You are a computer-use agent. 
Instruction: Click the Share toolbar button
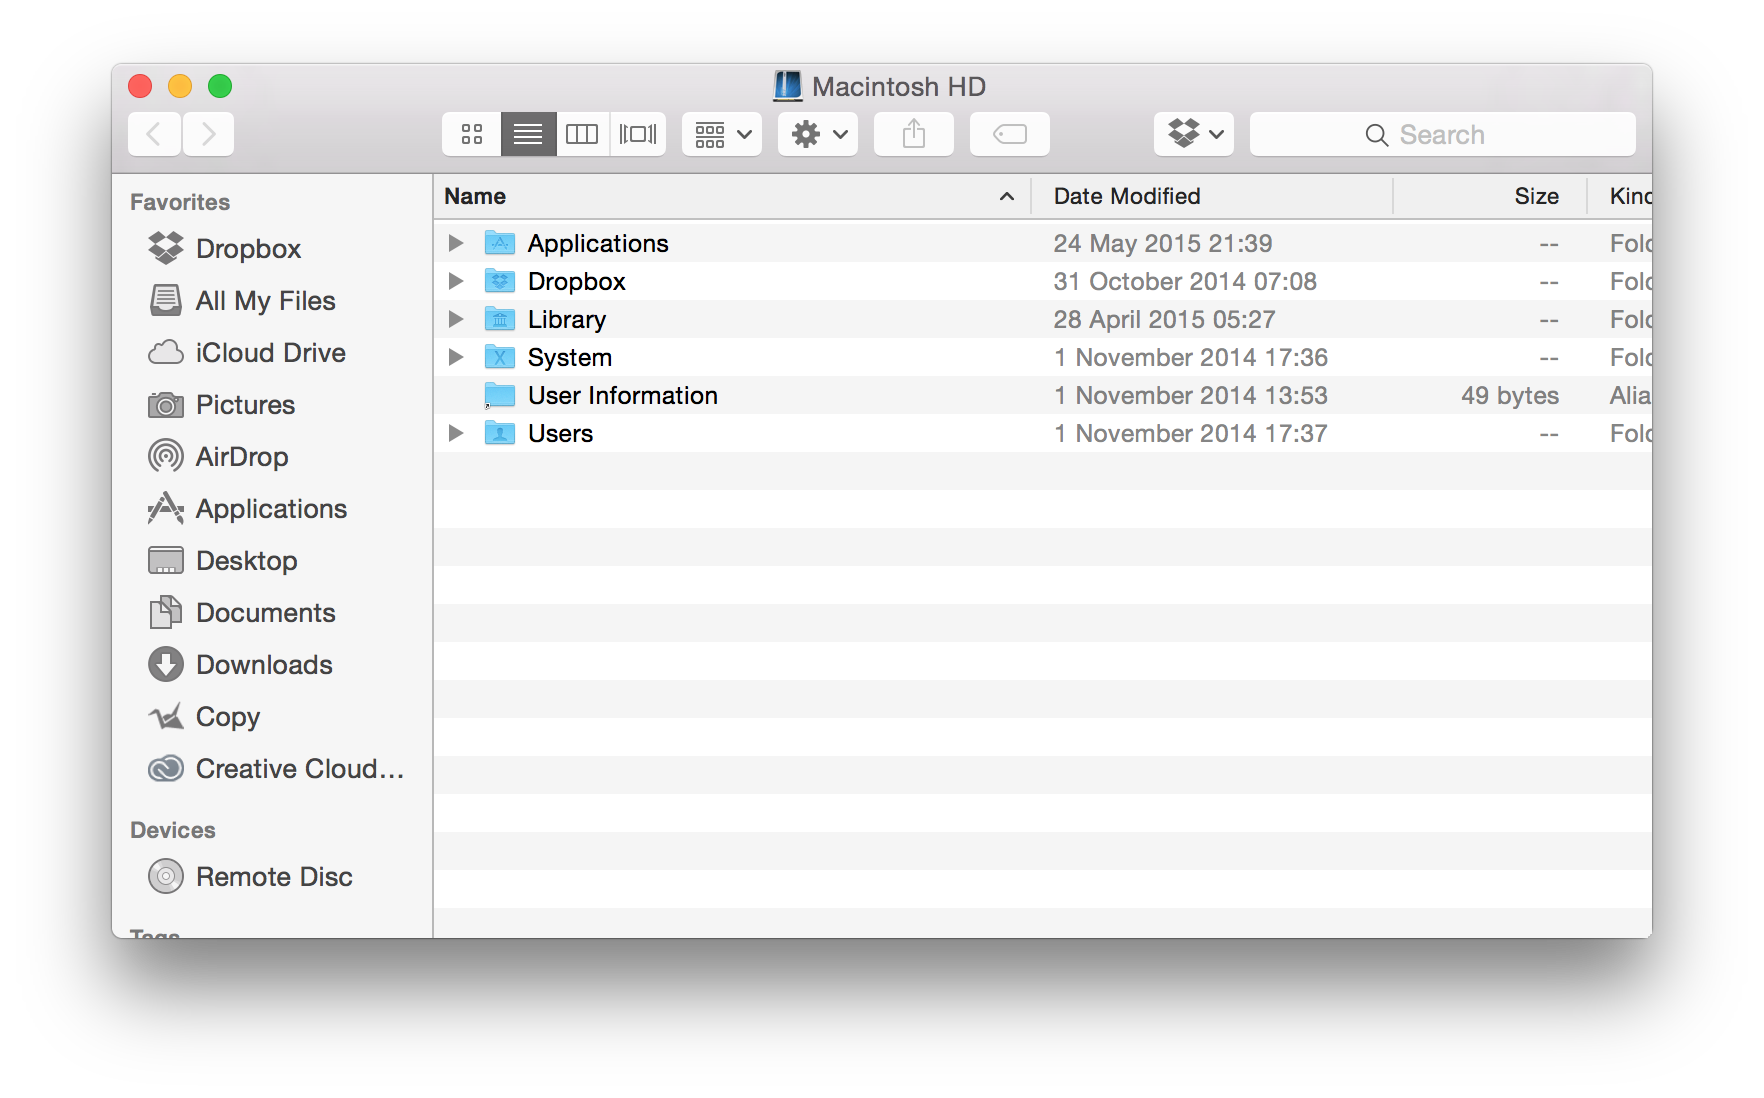(914, 134)
